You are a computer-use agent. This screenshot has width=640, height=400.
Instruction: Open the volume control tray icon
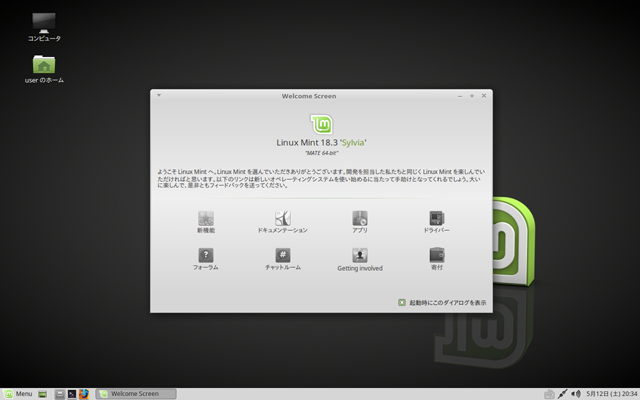pyautogui.click(x=576, y=394)
